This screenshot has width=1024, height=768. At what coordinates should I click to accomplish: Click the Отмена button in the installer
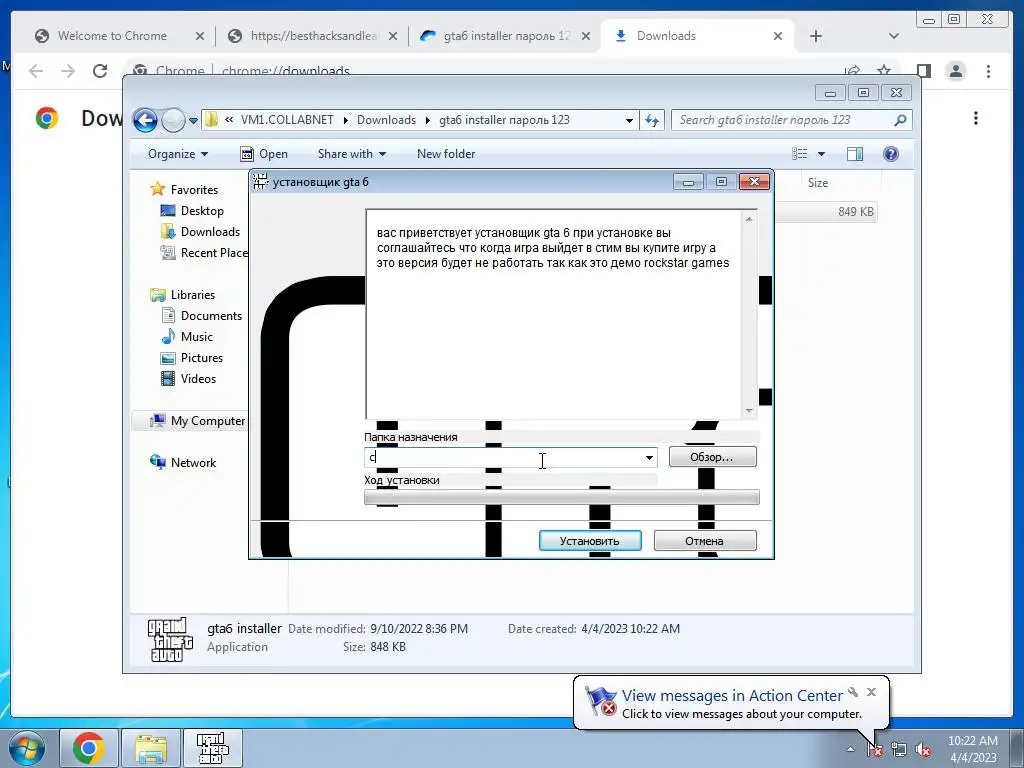coord(705,541)
